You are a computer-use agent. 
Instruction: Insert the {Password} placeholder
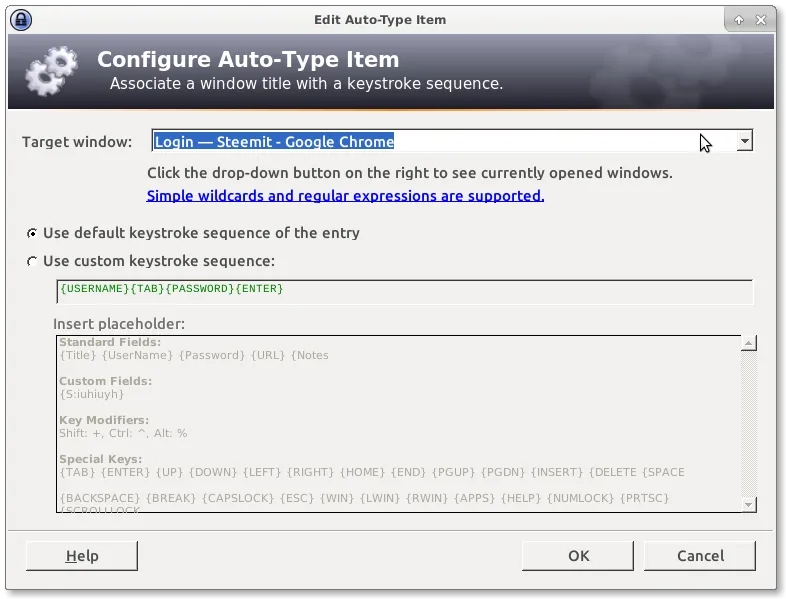tap(211, 355)
